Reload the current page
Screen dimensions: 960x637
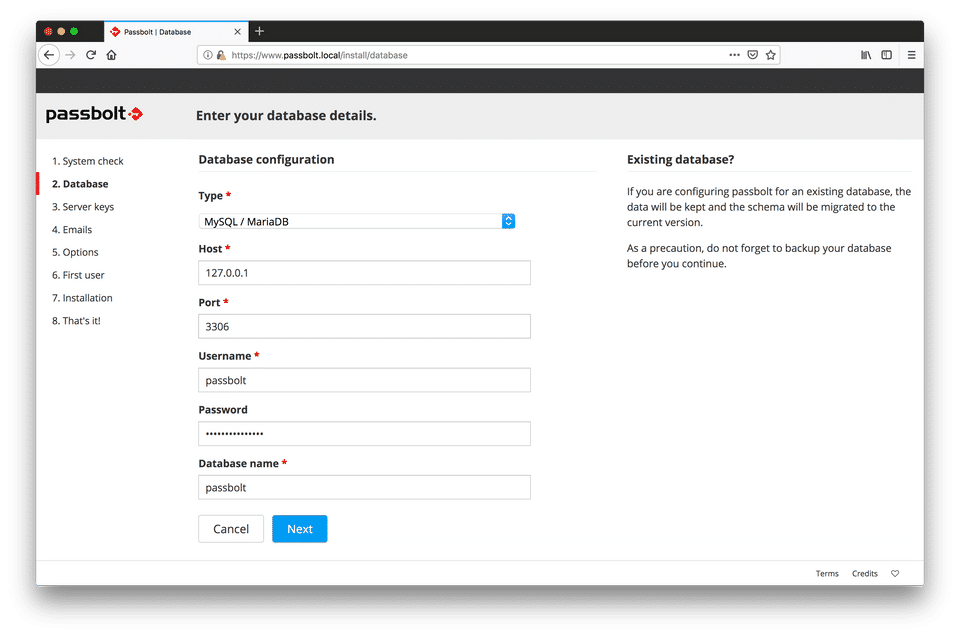[x=91, y=55]
